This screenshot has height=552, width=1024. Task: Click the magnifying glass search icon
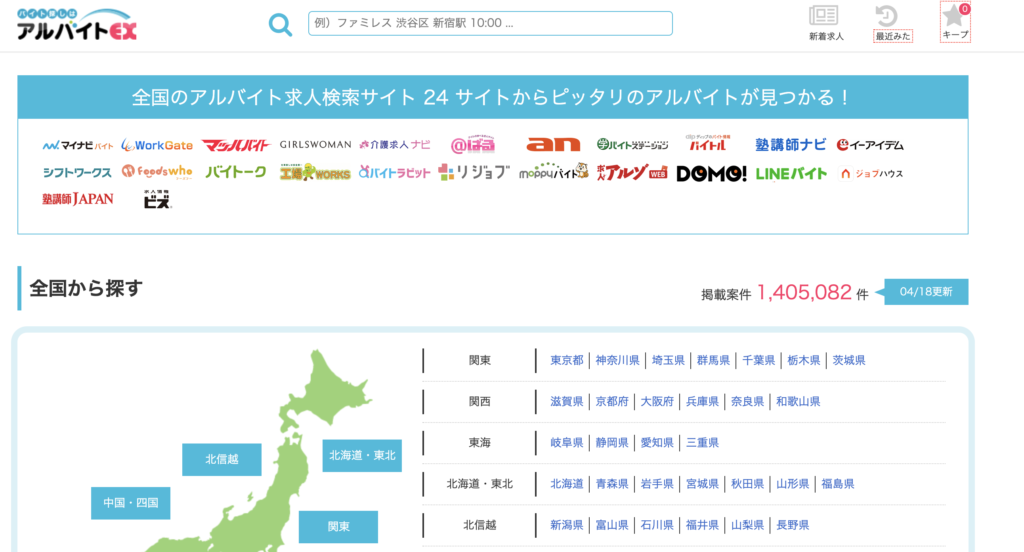[280, 25]
